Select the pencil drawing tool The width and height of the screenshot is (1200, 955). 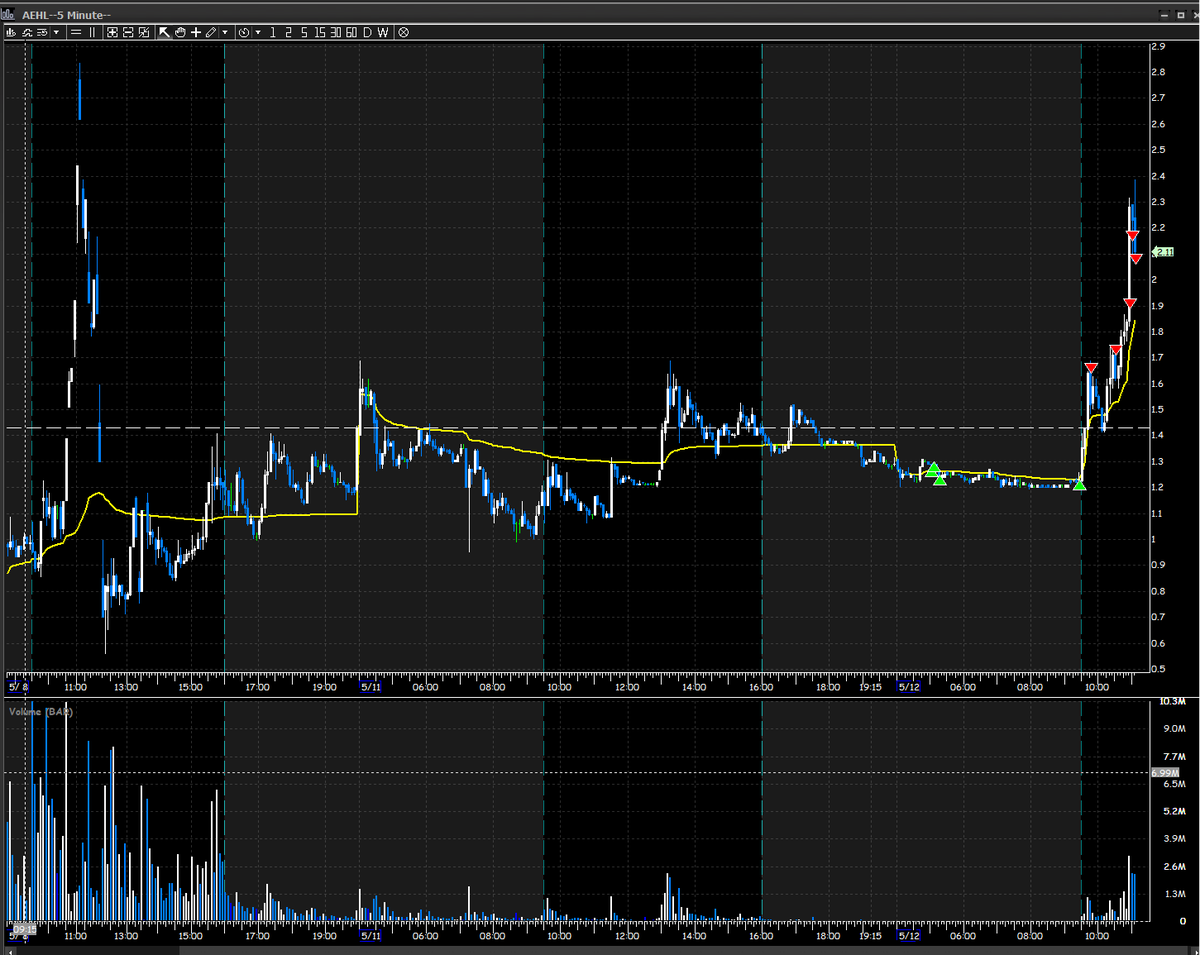(210, 32)
